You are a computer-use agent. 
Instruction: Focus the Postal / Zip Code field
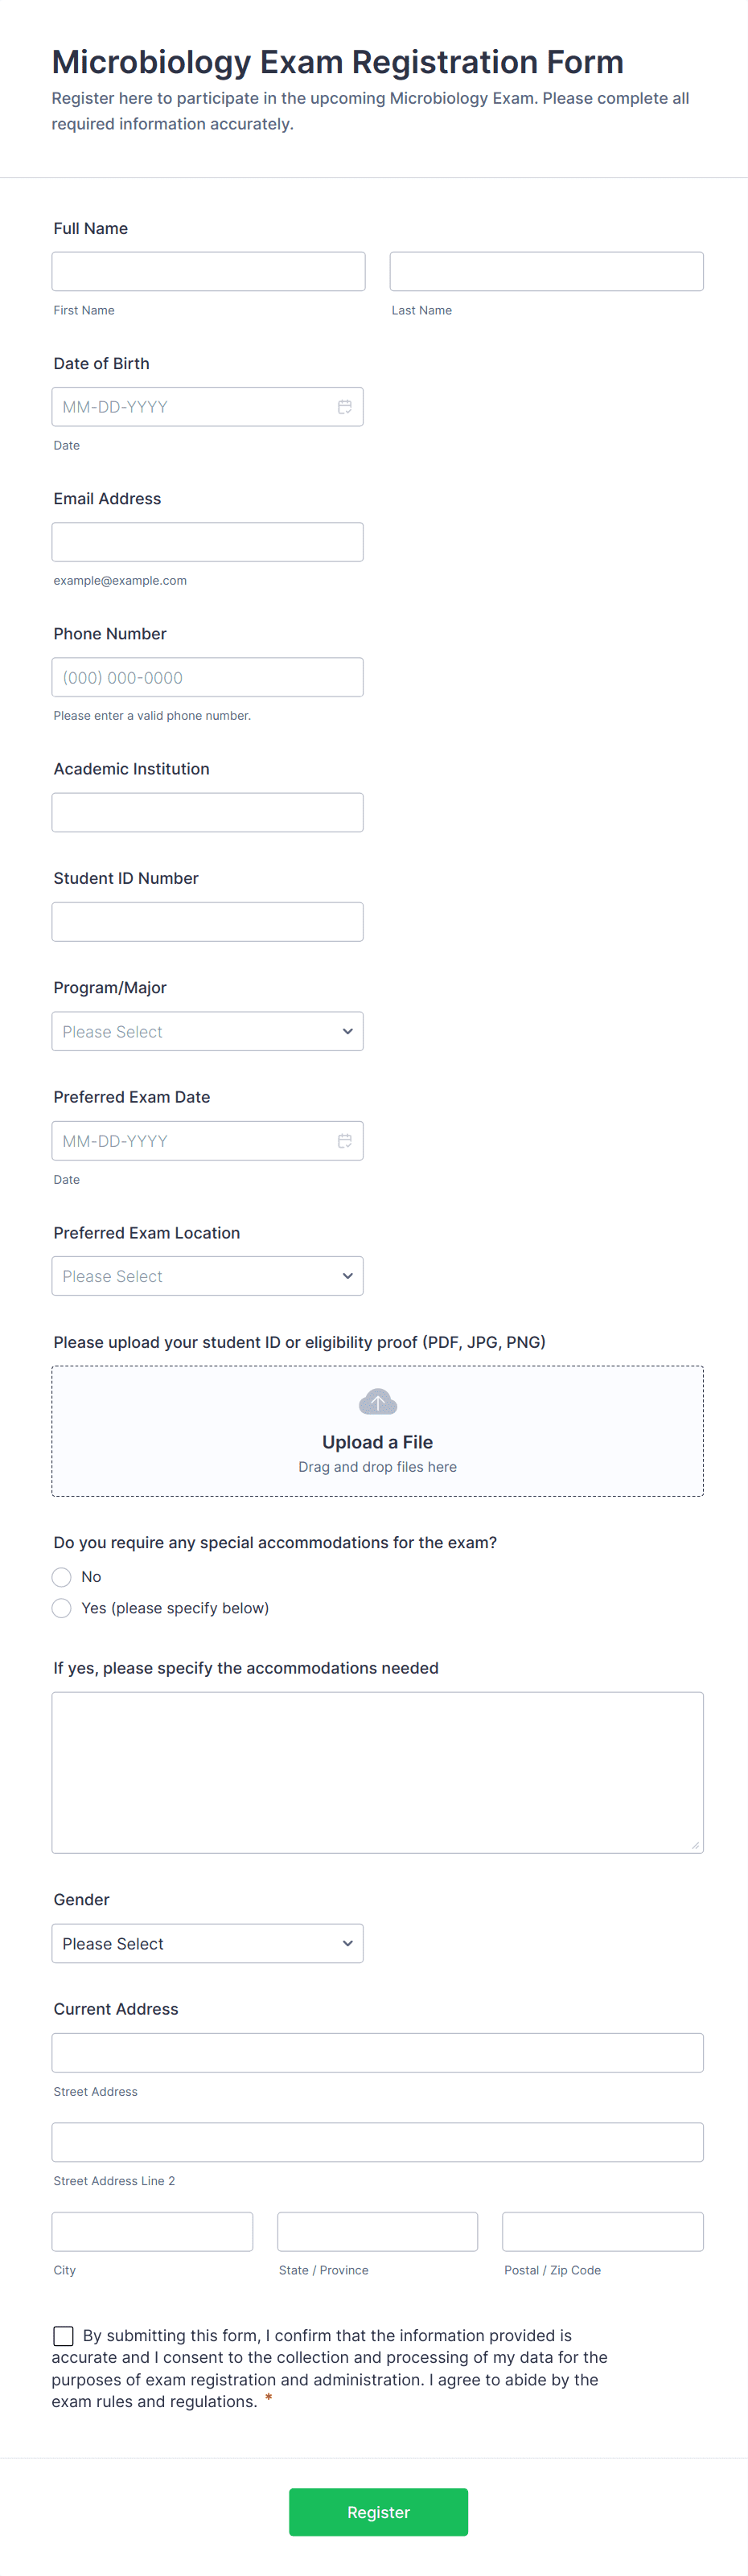(x=602, y=2232)
